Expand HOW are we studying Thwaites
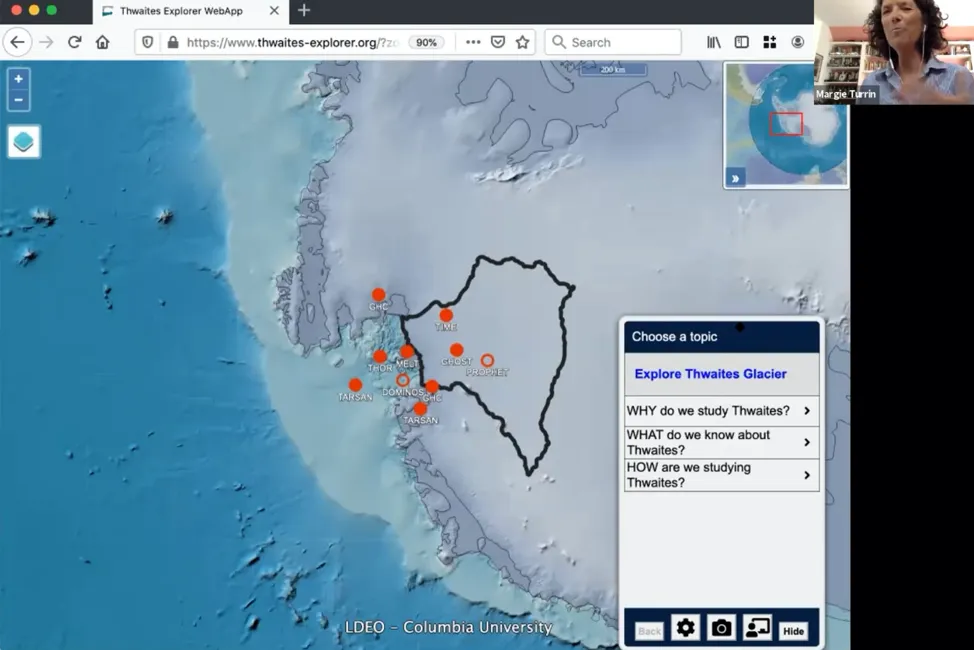This screenshot has width=974, height=650. pyautogui.click(x=721, y=475)
